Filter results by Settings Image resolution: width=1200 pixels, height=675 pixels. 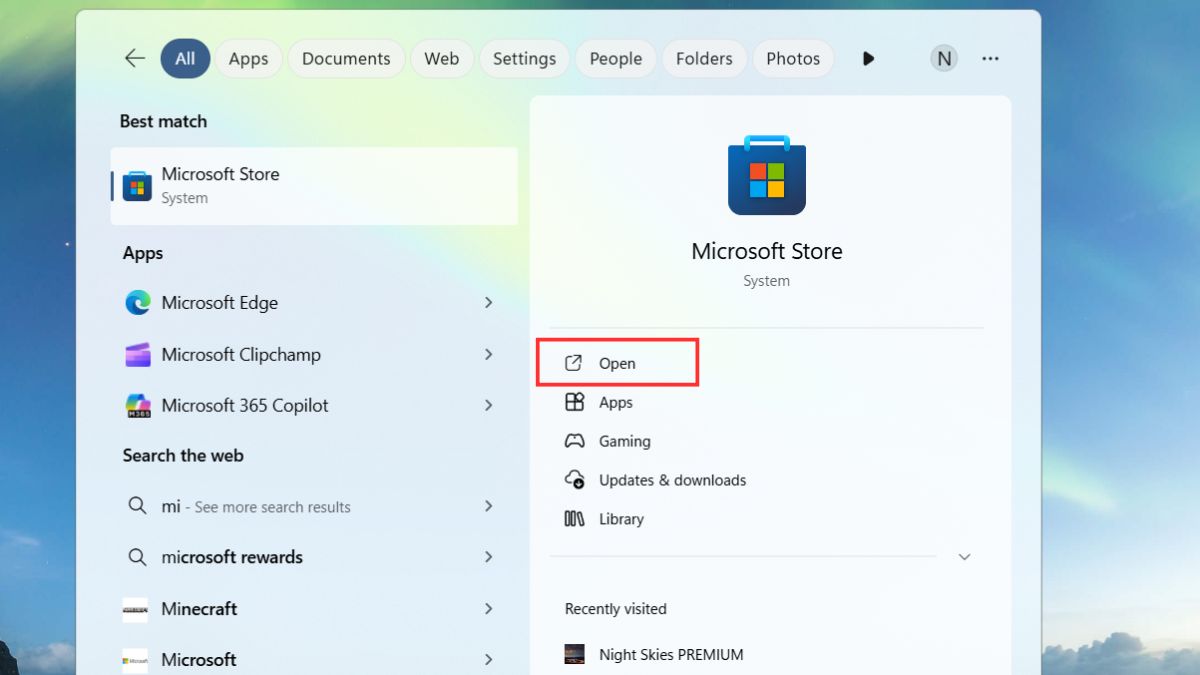click(x=524, y=59)
